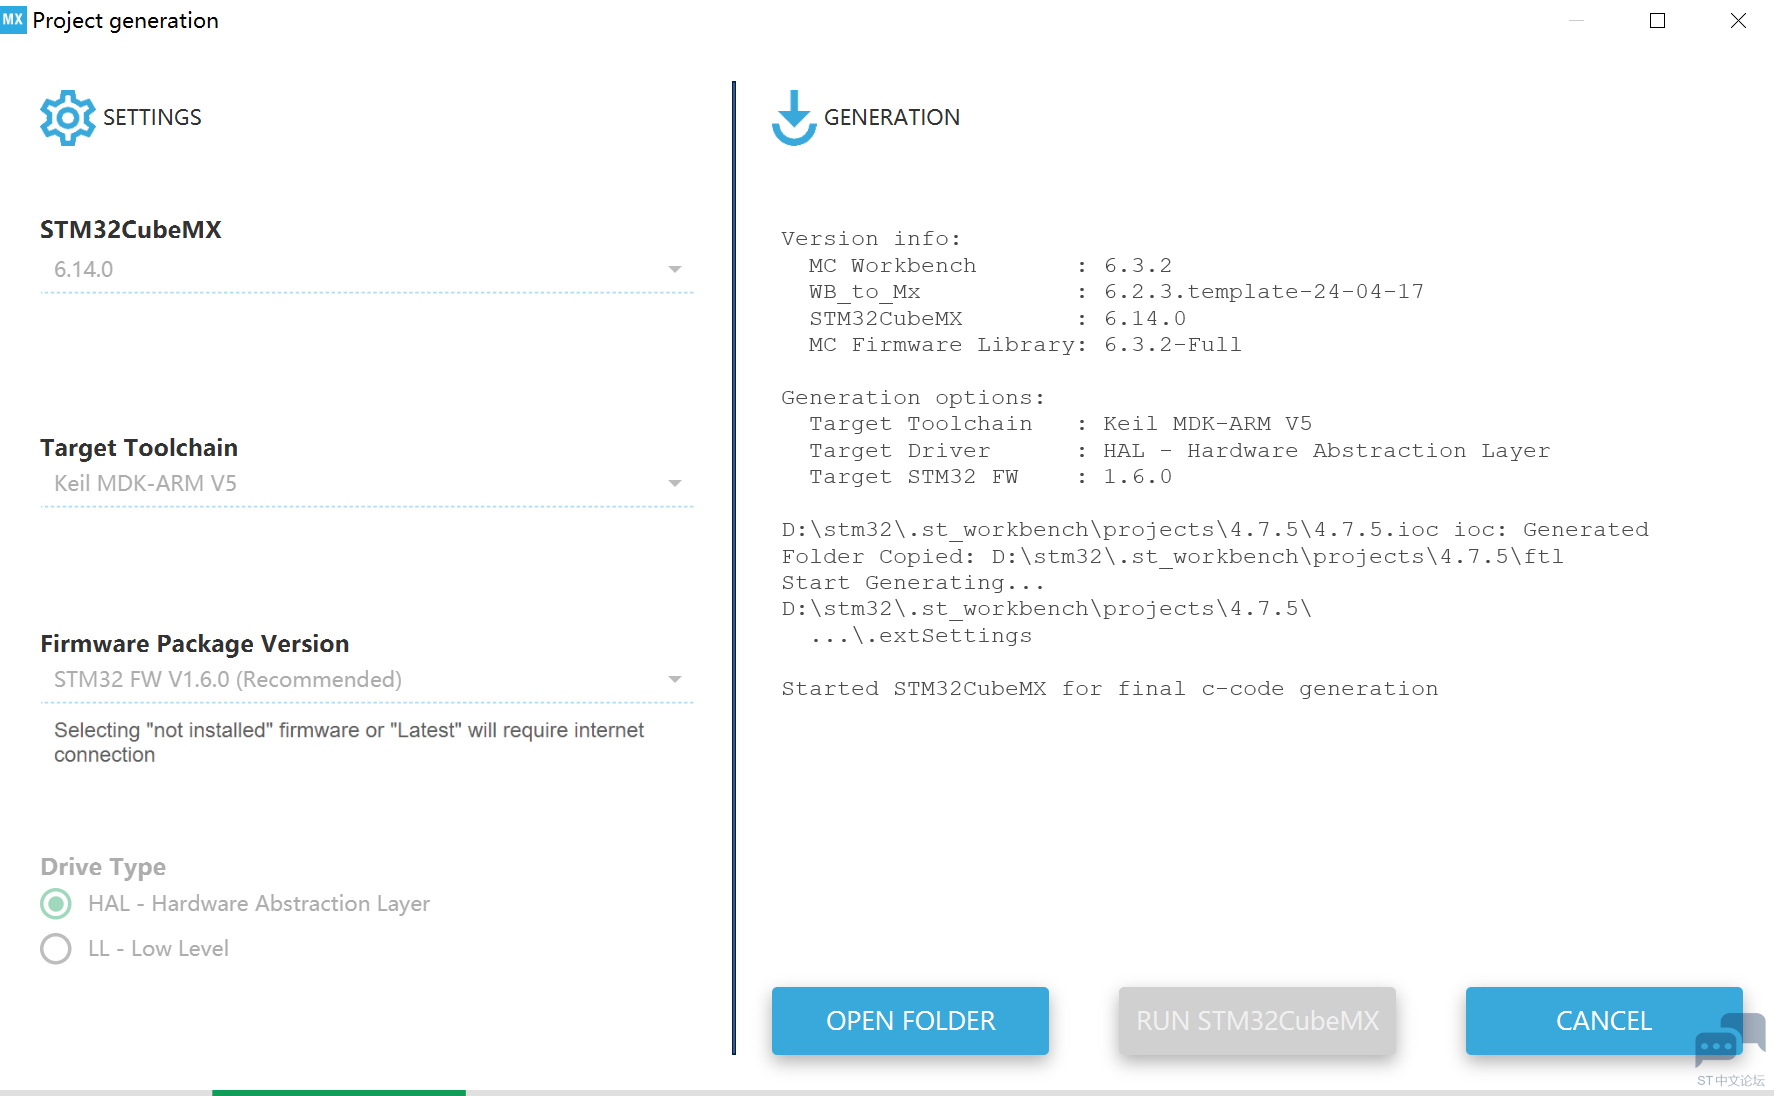Viewport: 1774px width, 1096px height.
Task: Open the ST forum chat bubble icon
Action: click(x=1730, y=1041)
